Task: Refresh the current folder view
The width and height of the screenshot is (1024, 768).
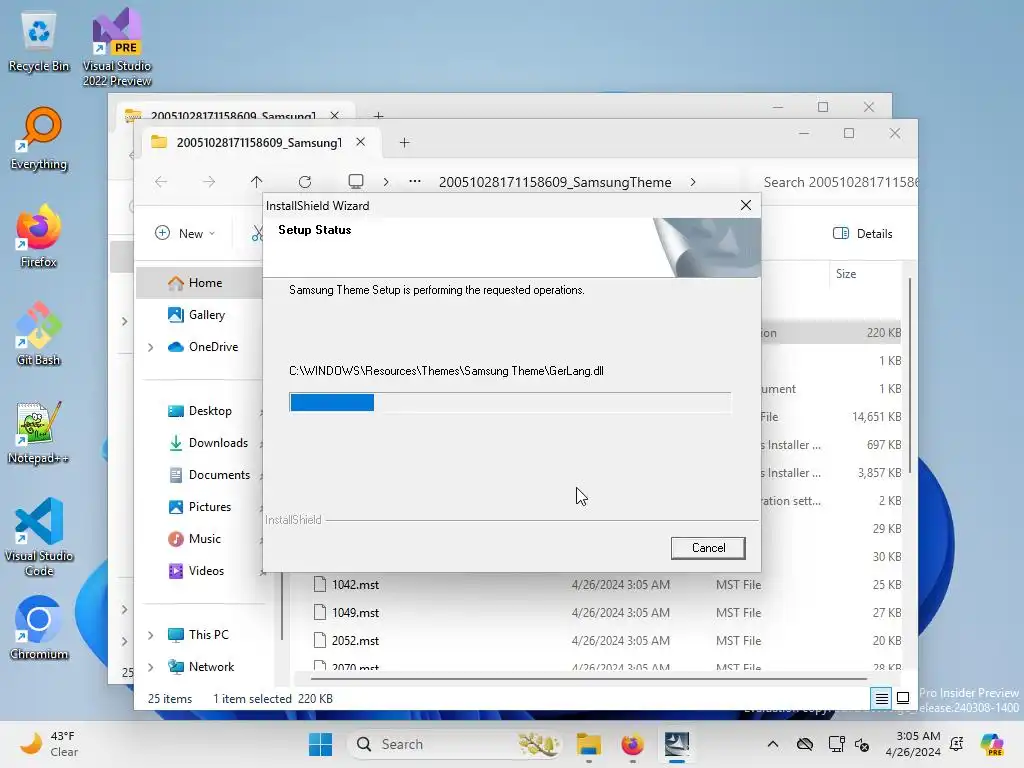Action: click(x=304, y=182)
